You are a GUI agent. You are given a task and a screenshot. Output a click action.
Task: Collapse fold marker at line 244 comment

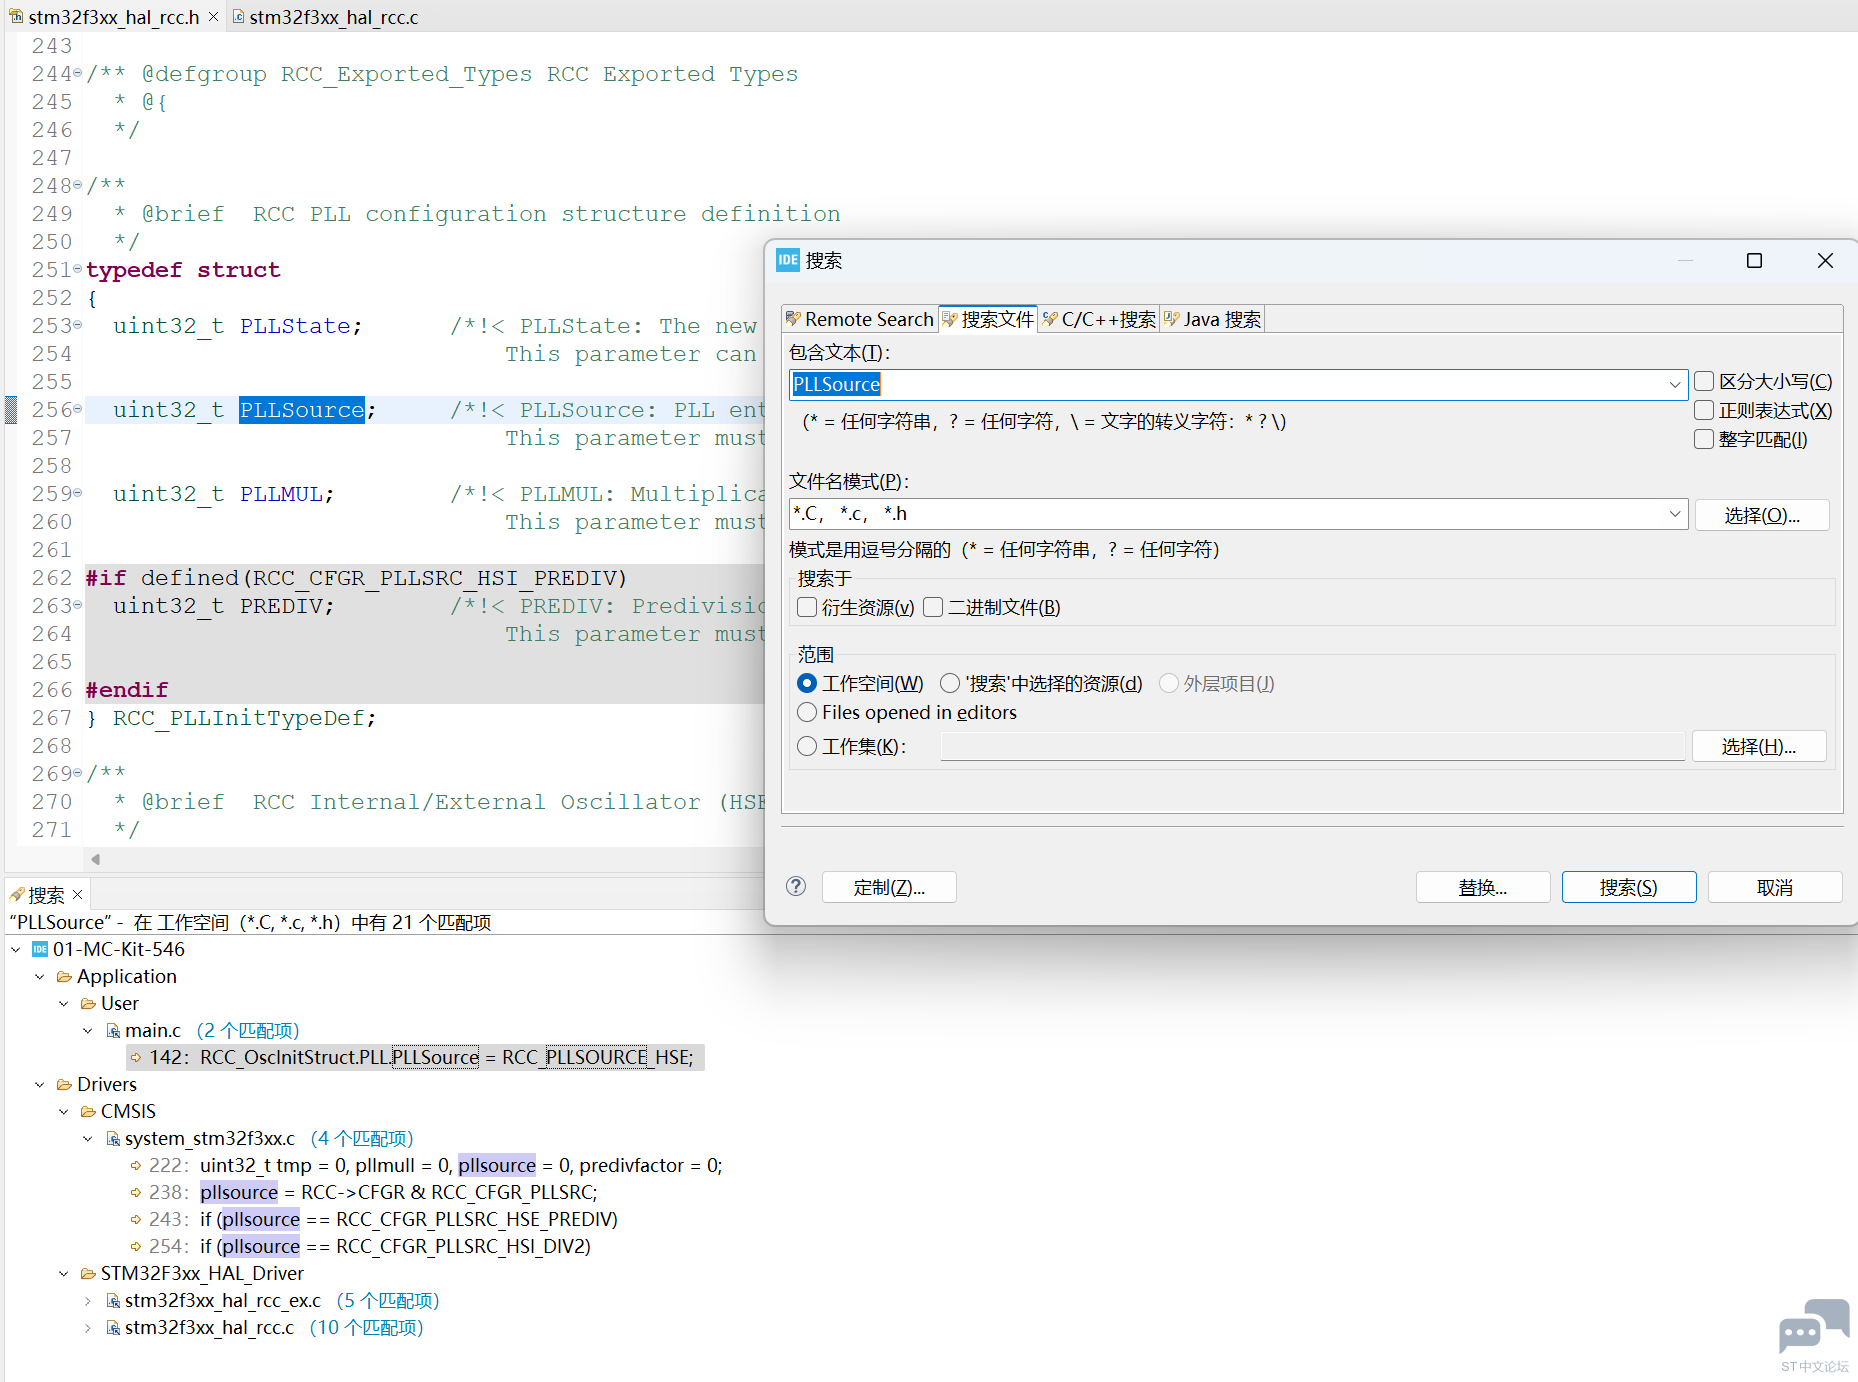(x=78, y=73)
